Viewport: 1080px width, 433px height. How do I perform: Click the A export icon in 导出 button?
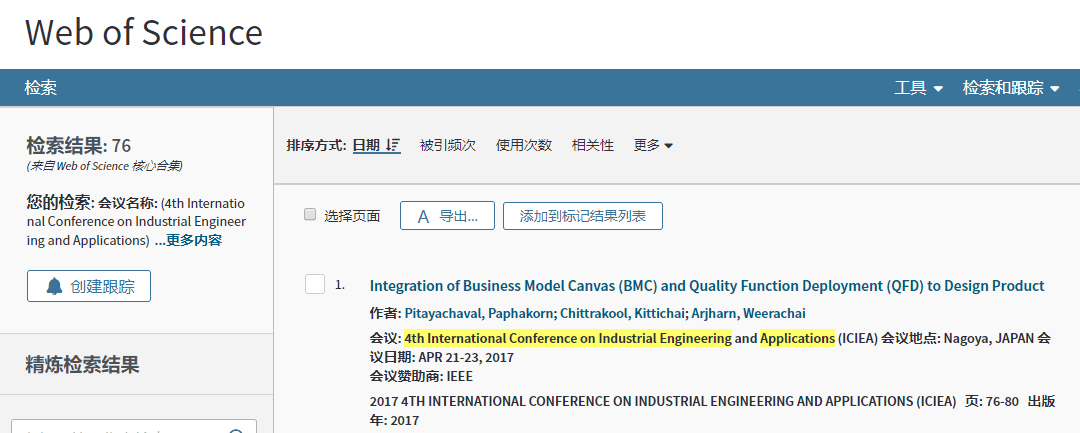click(x=424, y=216)
